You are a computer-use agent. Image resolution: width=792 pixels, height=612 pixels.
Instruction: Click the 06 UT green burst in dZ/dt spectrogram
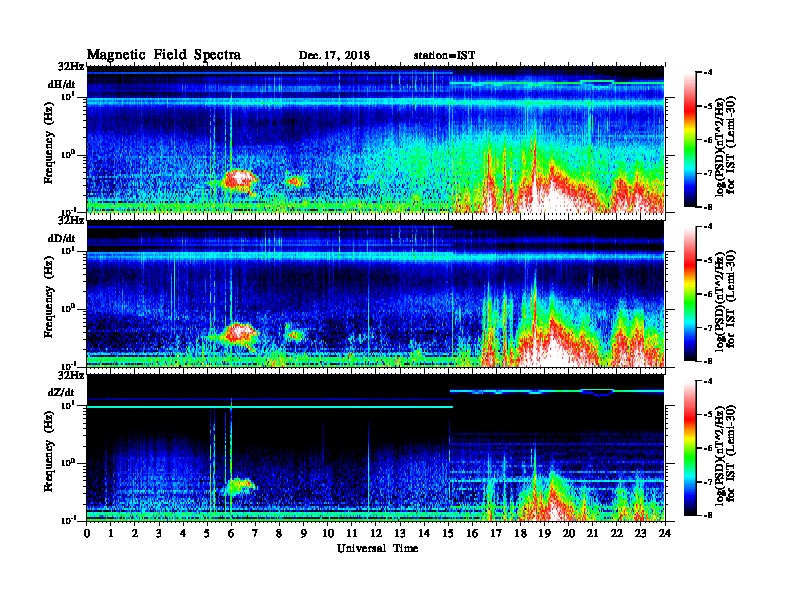tap(239, 486)
